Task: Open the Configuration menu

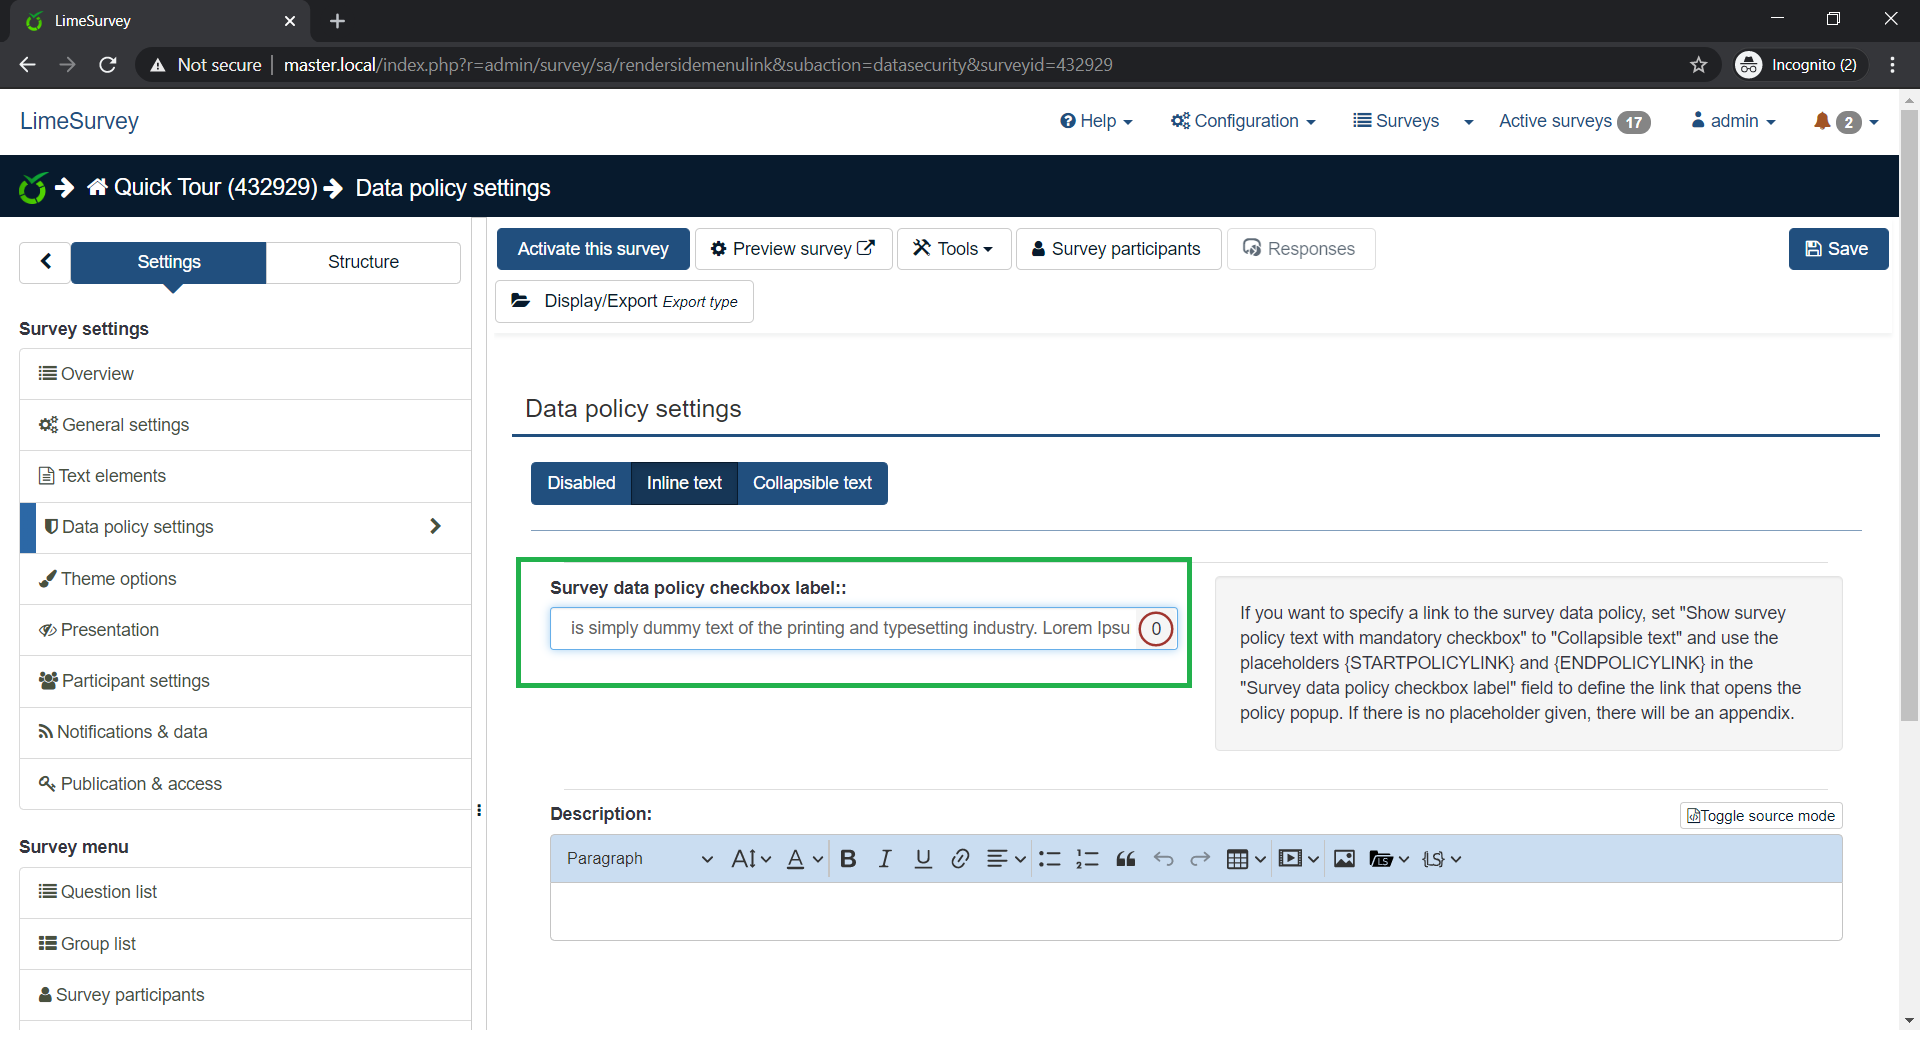Action: coord(1243,121)
